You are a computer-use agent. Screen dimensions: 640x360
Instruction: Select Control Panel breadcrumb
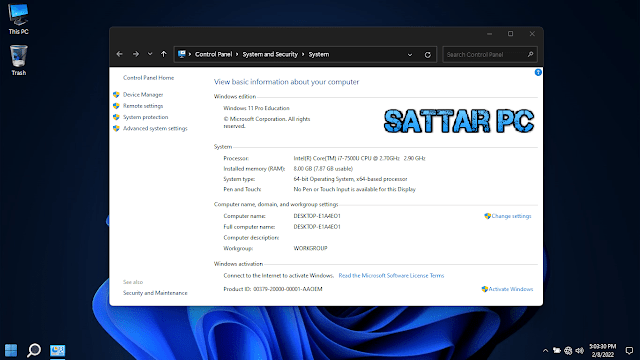tap(213, 54)
